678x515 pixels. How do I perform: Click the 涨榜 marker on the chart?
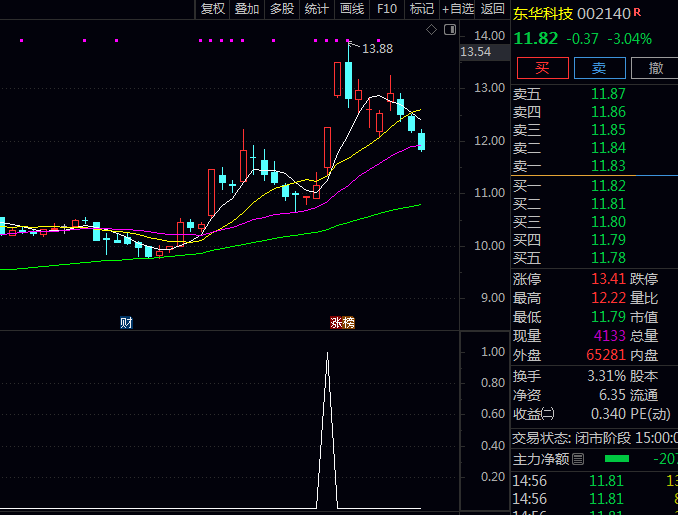pos(342,322)
